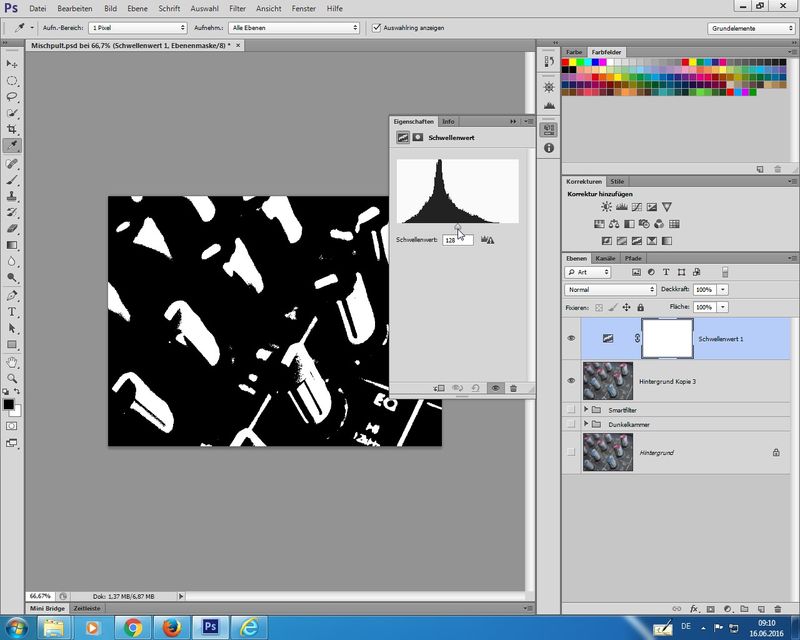Uncheck Auswahlring anzeigen checkbox
Screen dimensions: 800x640
(376, 28)
